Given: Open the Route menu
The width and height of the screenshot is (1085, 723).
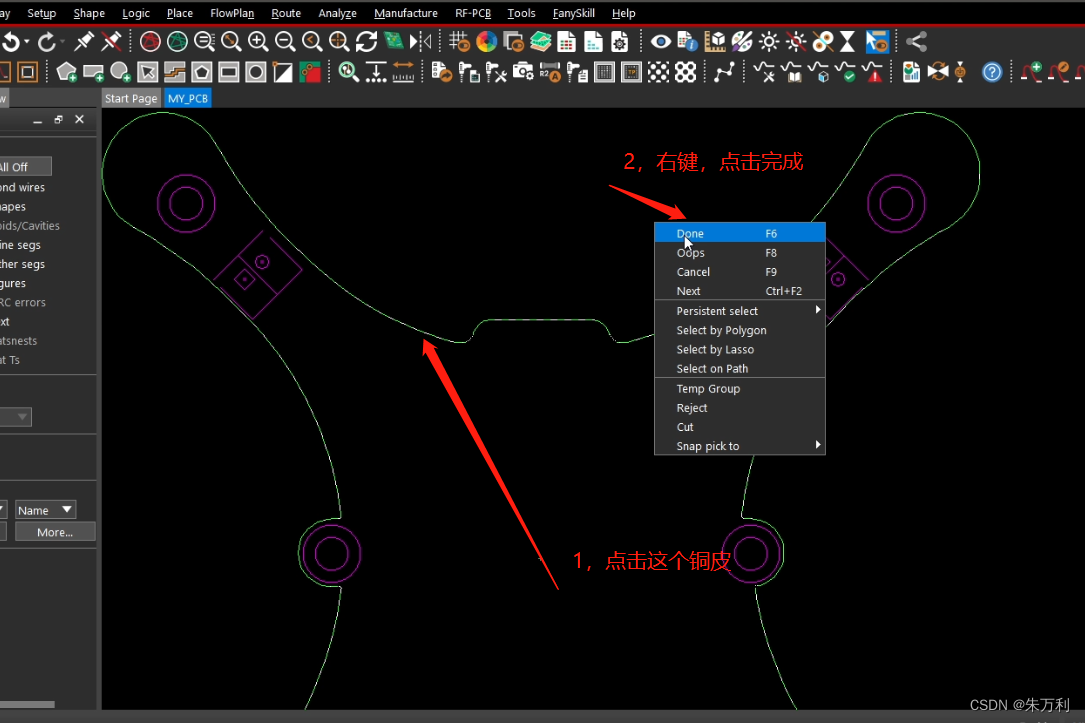Looking at the screenshot, I should point(286,13).
